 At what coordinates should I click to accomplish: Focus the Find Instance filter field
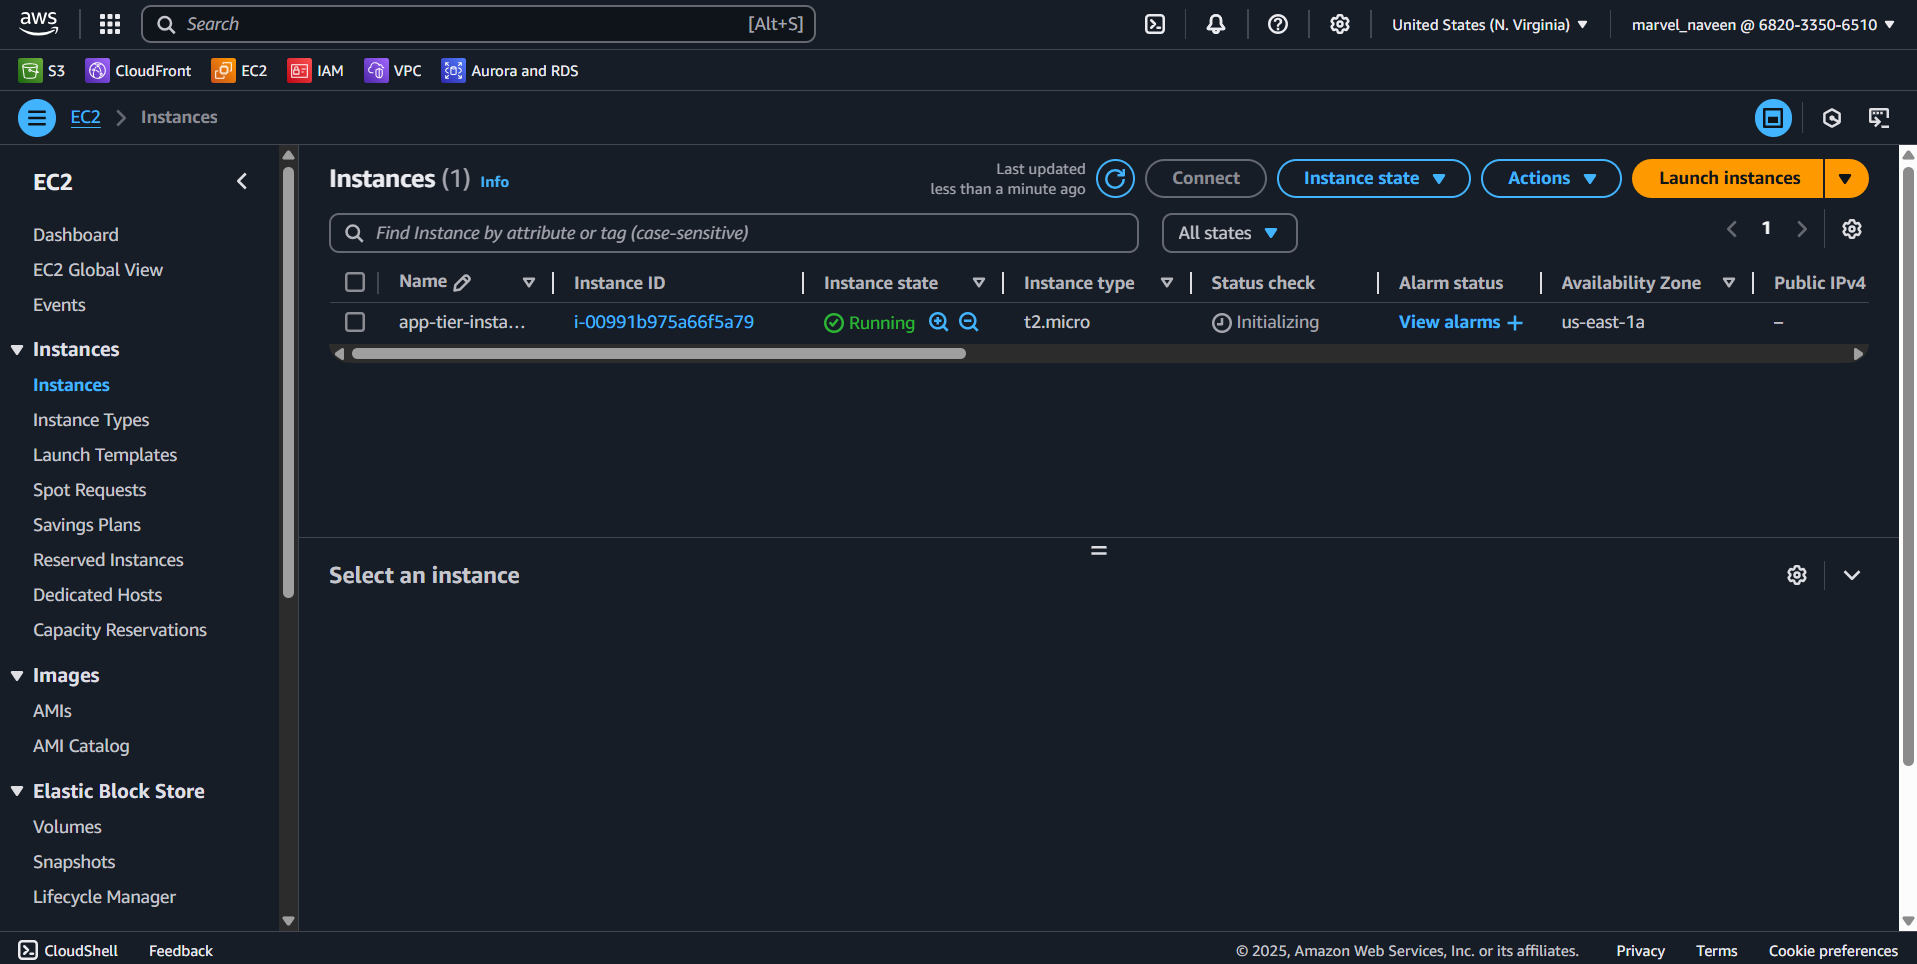[734, 233]
